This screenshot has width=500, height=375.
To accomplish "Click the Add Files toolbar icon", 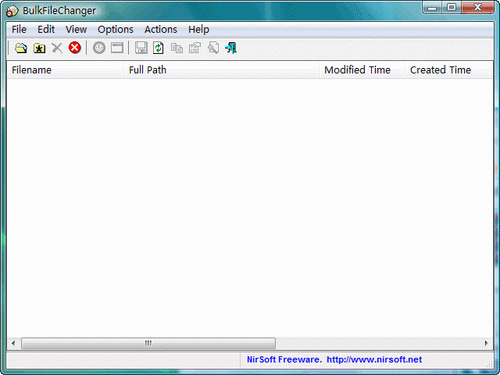I will tap(21, 48).
